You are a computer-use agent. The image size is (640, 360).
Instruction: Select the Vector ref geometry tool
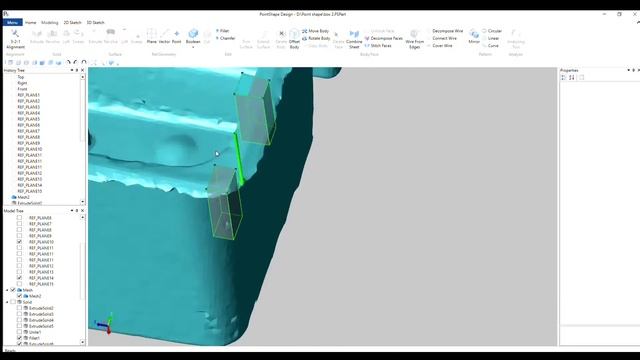[x=164, y=36]
